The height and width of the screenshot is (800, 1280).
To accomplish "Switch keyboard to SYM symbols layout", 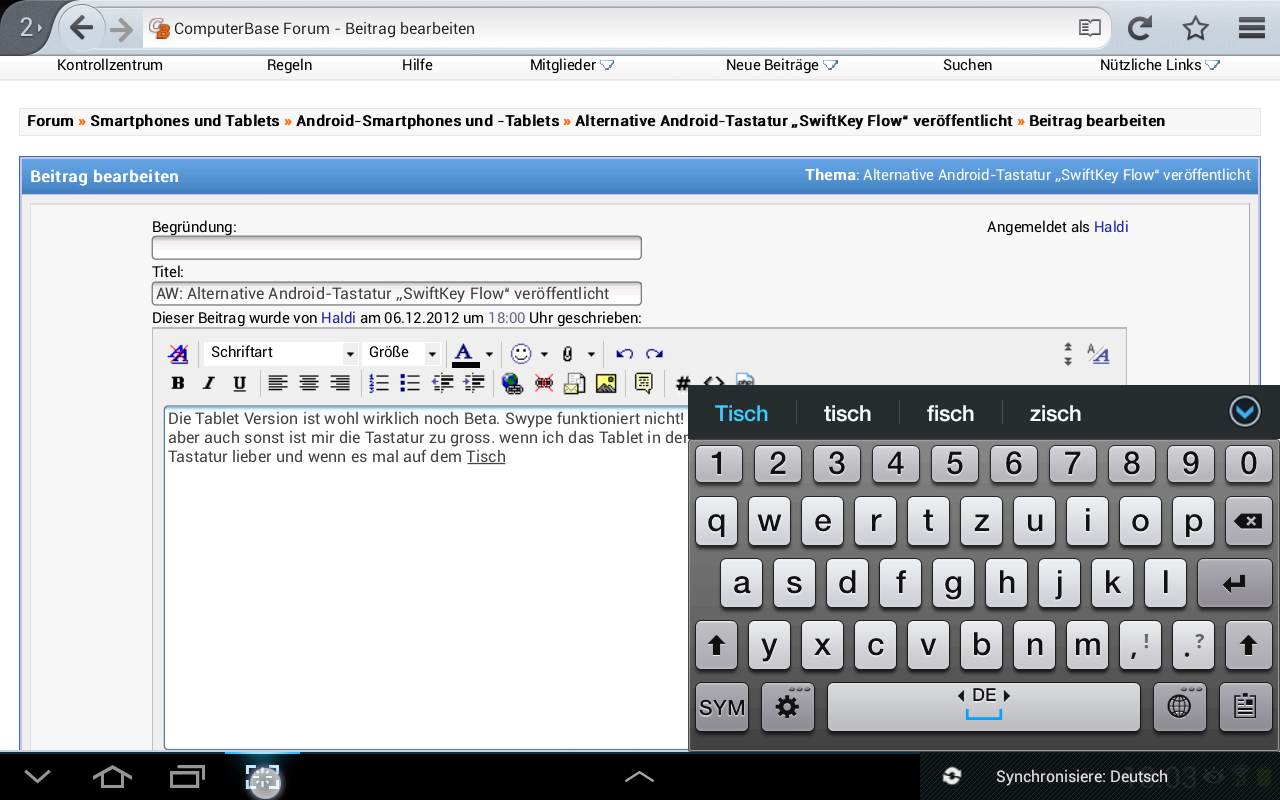I will point(722,707).
